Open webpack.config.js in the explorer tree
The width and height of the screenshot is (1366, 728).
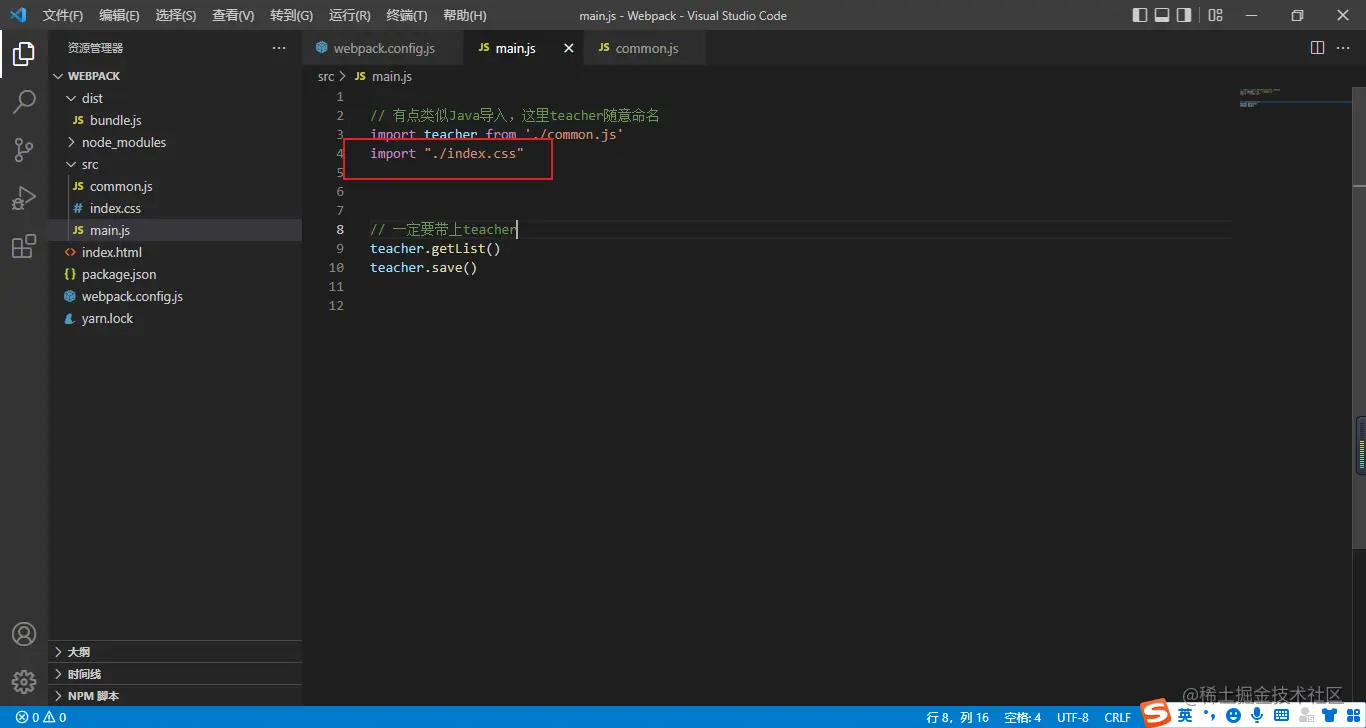pos(176,296)
